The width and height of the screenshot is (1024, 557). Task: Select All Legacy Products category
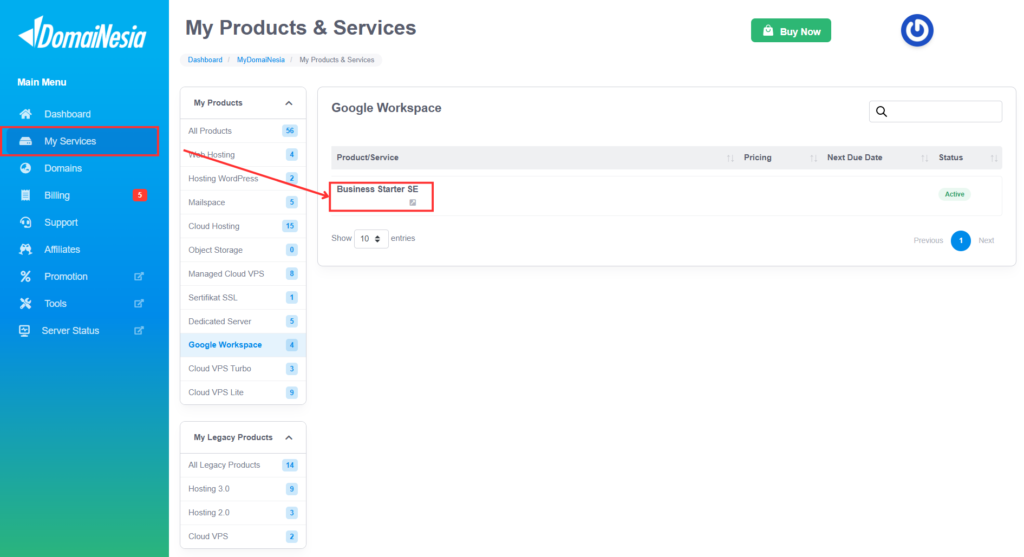243,465
